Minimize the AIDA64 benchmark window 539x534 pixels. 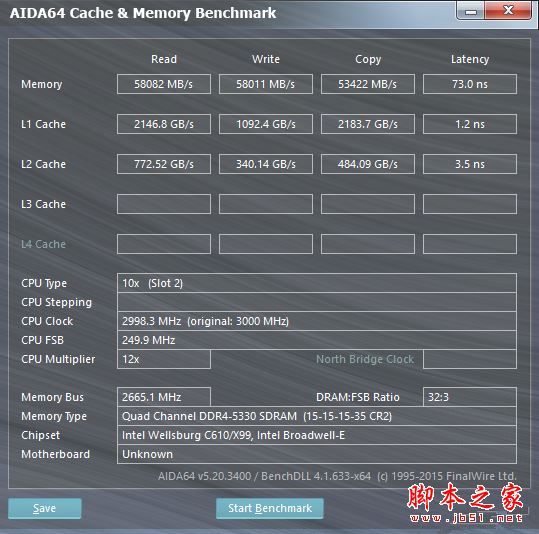[x=471, y=11]
